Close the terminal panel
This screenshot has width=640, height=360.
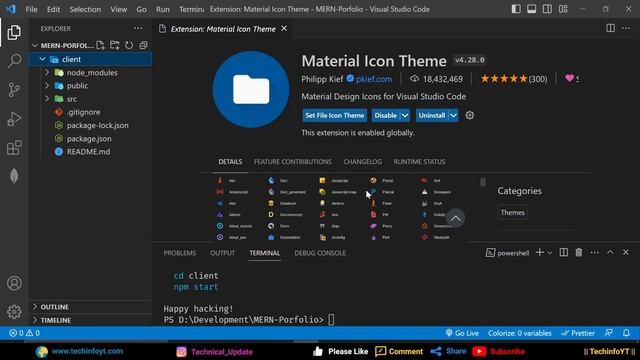[x=626, y=253]
